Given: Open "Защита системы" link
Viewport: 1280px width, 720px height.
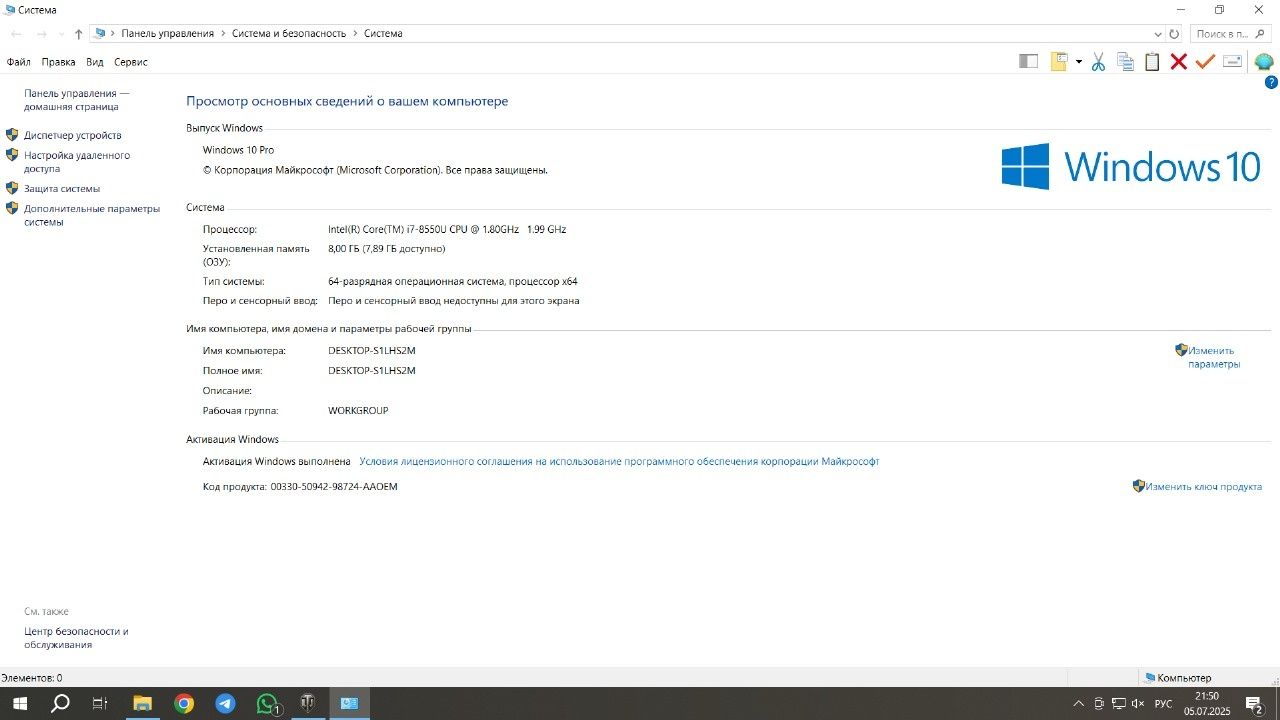Looking at the screenshot, I should coord(62,188).
